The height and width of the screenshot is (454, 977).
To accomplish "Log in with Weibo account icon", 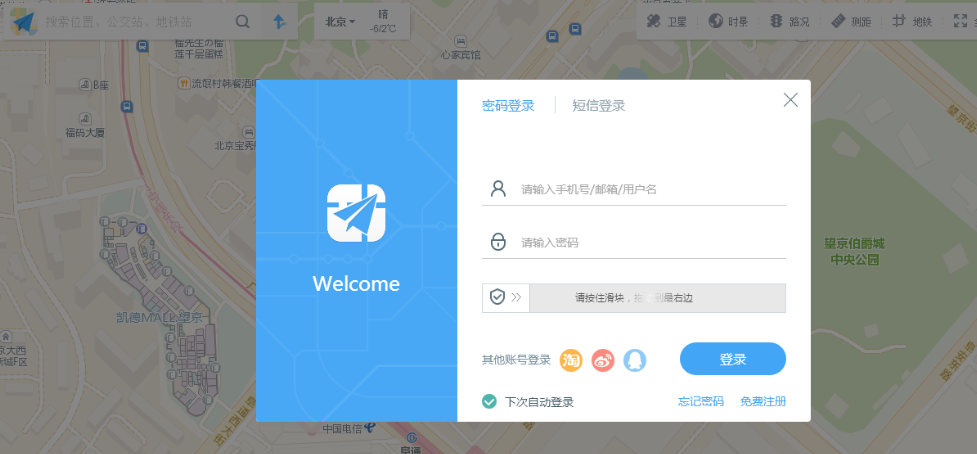I will pyautogui.click(x=603, y=360).
